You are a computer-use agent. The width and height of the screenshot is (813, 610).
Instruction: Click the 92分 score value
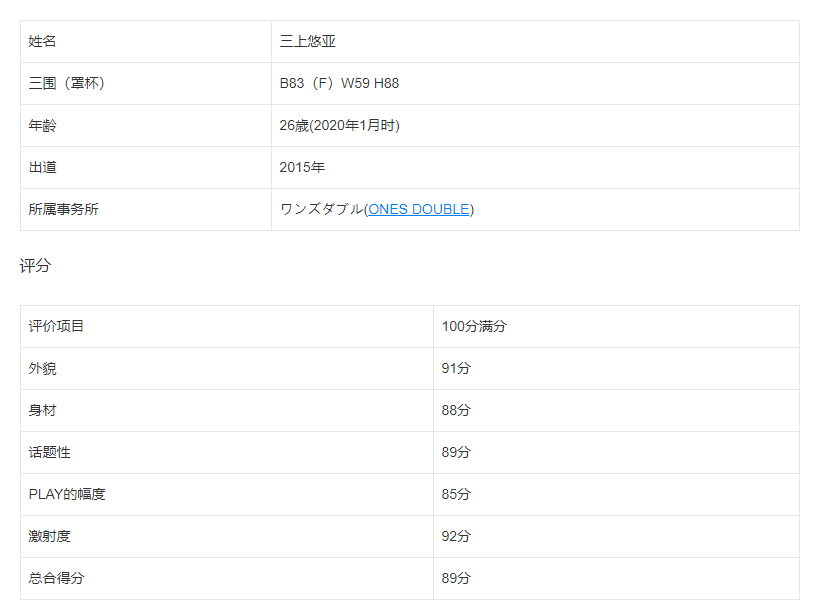coord(456,536)
